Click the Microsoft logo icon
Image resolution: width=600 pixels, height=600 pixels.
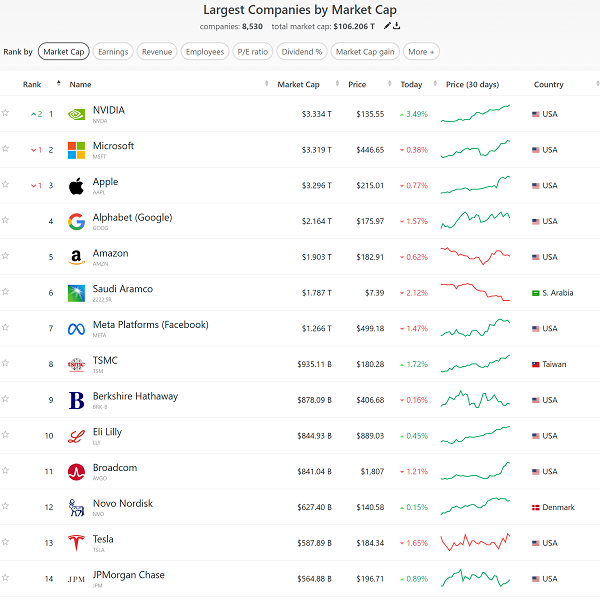[76, 150]
